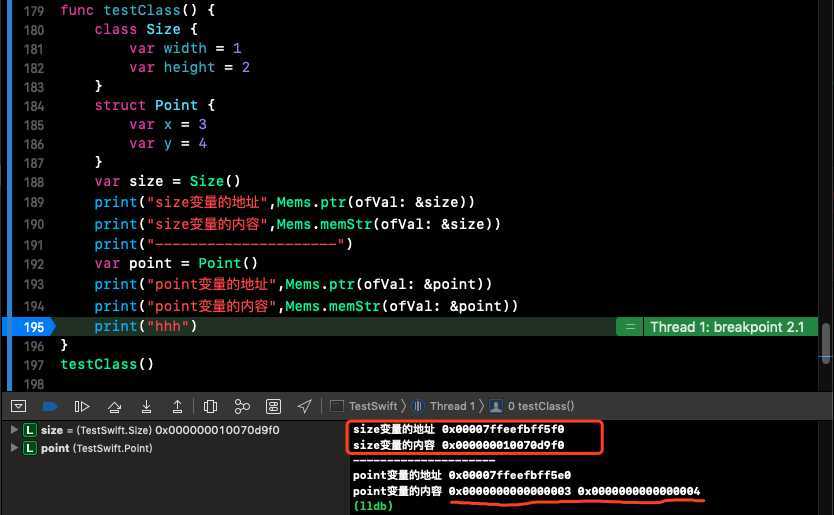This screenshot has width=834, height=515.
Task: Click line number 179 gutter
Action: click(34, 11)
